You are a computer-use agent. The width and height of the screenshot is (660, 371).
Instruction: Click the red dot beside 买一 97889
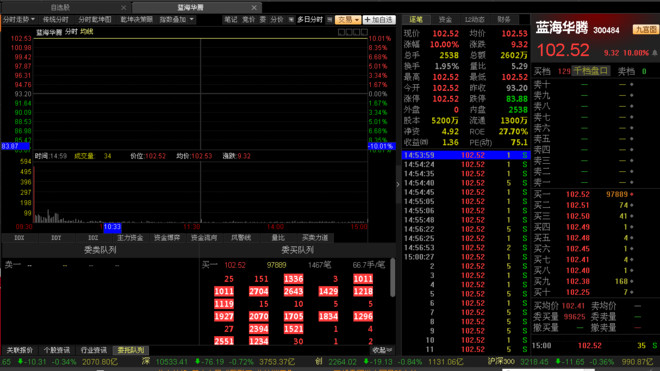[x=632, y=195]
